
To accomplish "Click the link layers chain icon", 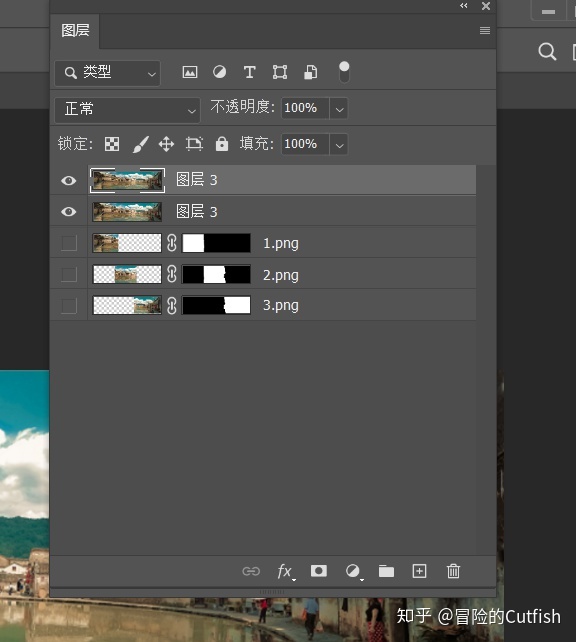I will (x=251, y=571).
